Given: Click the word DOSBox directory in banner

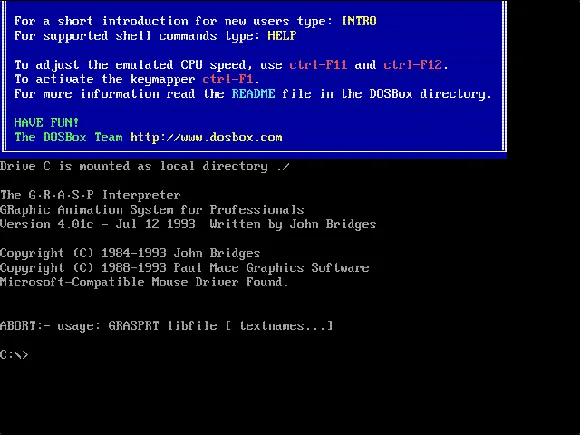Looking at the screenshot, I should point(430,94).
